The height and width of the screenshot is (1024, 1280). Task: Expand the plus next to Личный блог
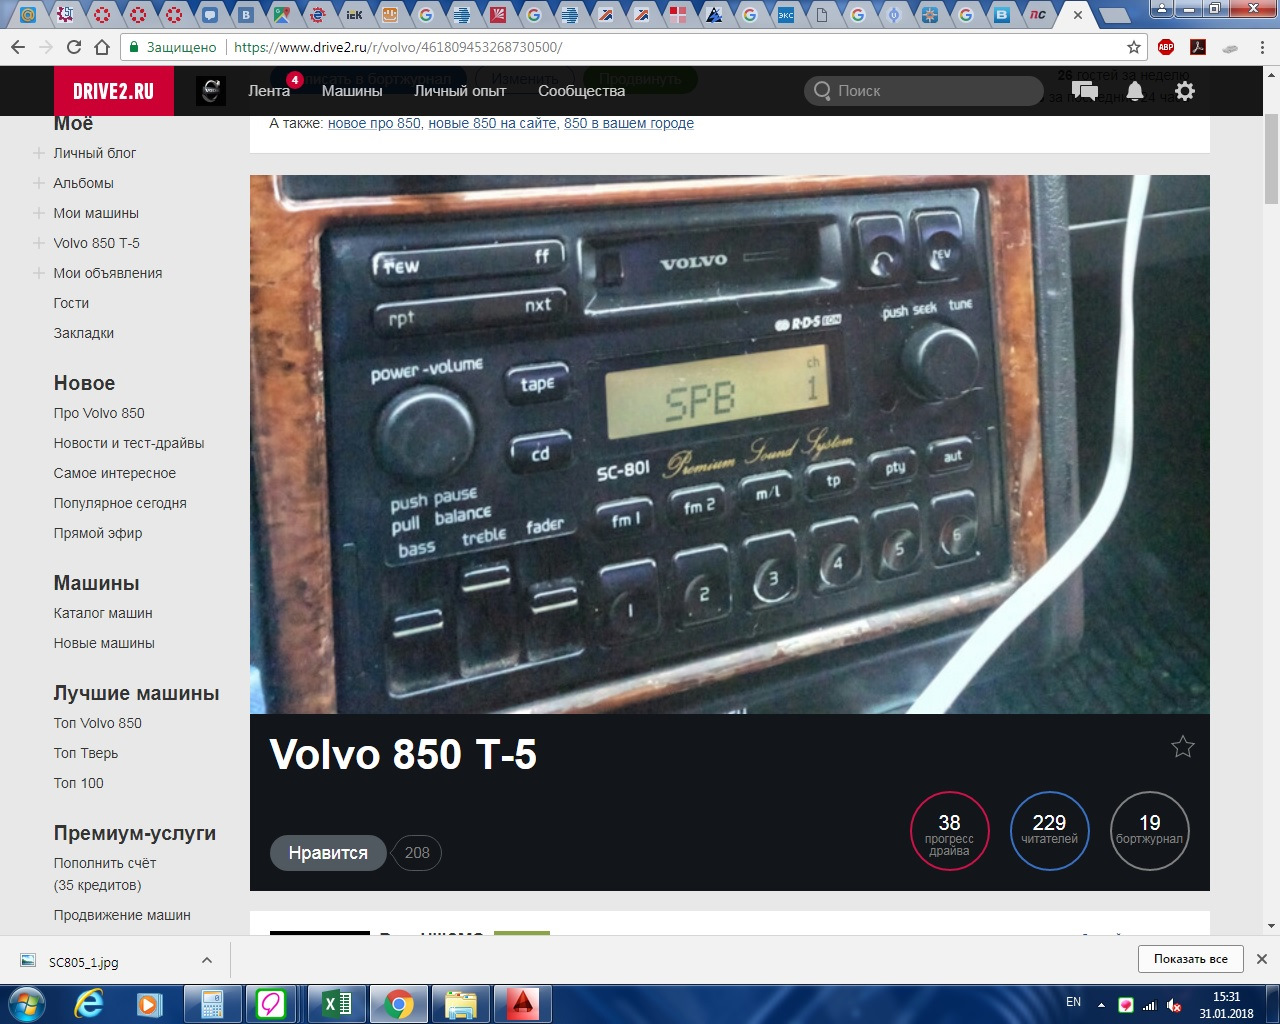(x=38, y=153)
